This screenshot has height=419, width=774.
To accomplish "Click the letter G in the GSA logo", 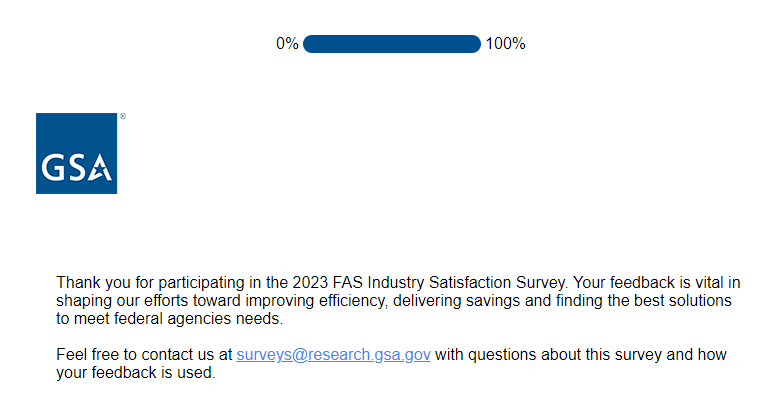I will (53, 169).
